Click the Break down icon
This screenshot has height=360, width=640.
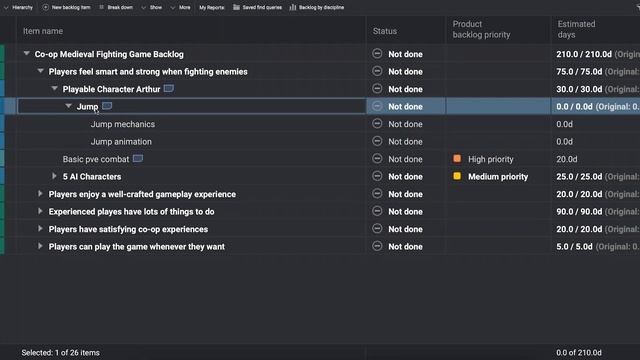pyautogui.click(x=102, y=7)
